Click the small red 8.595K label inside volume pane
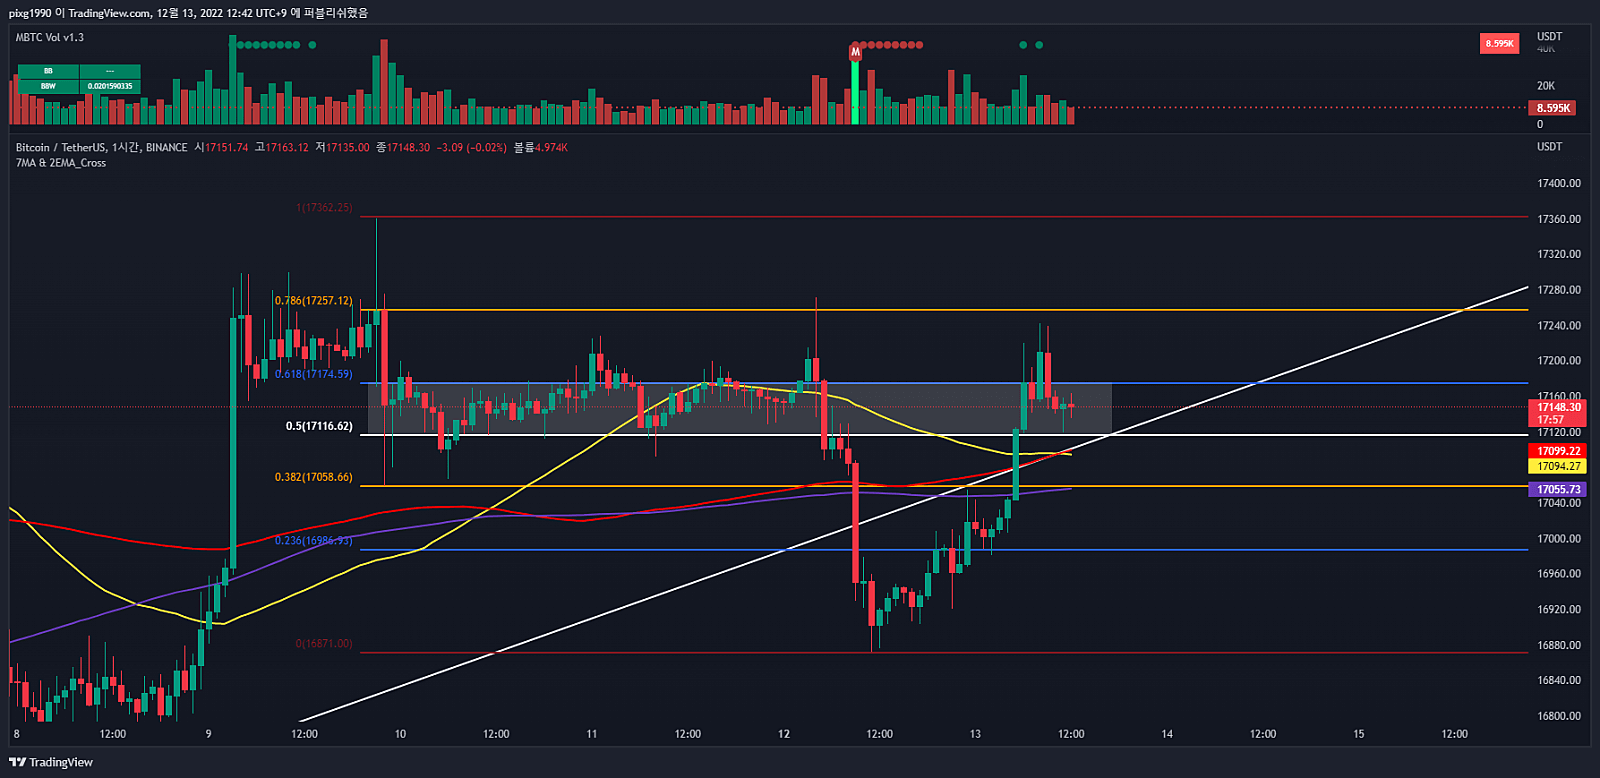Image resolution: width=1600 pixels, height=778 pixels. pyautogui.click(x=1499, y=43)
